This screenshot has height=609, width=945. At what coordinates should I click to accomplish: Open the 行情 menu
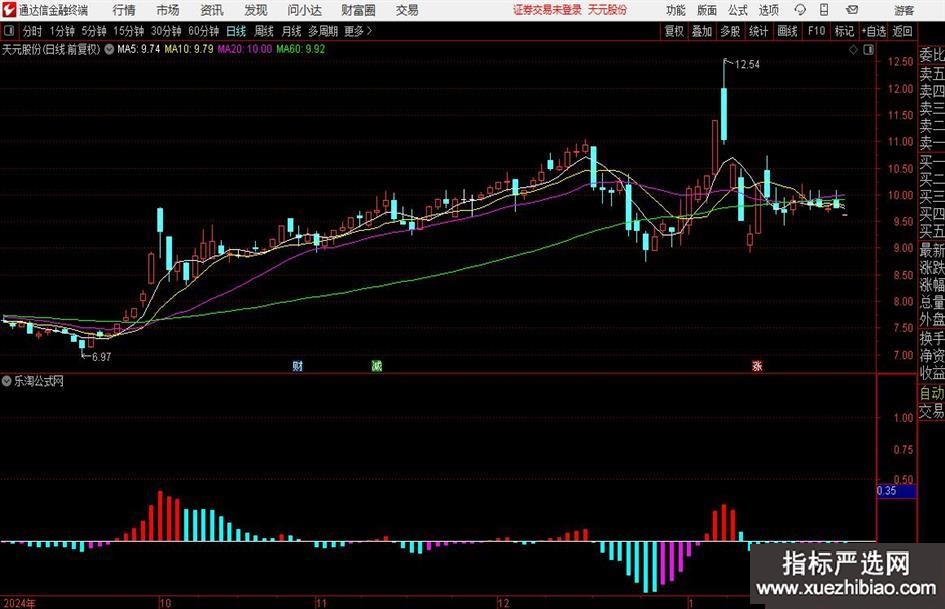coord(124,10)
